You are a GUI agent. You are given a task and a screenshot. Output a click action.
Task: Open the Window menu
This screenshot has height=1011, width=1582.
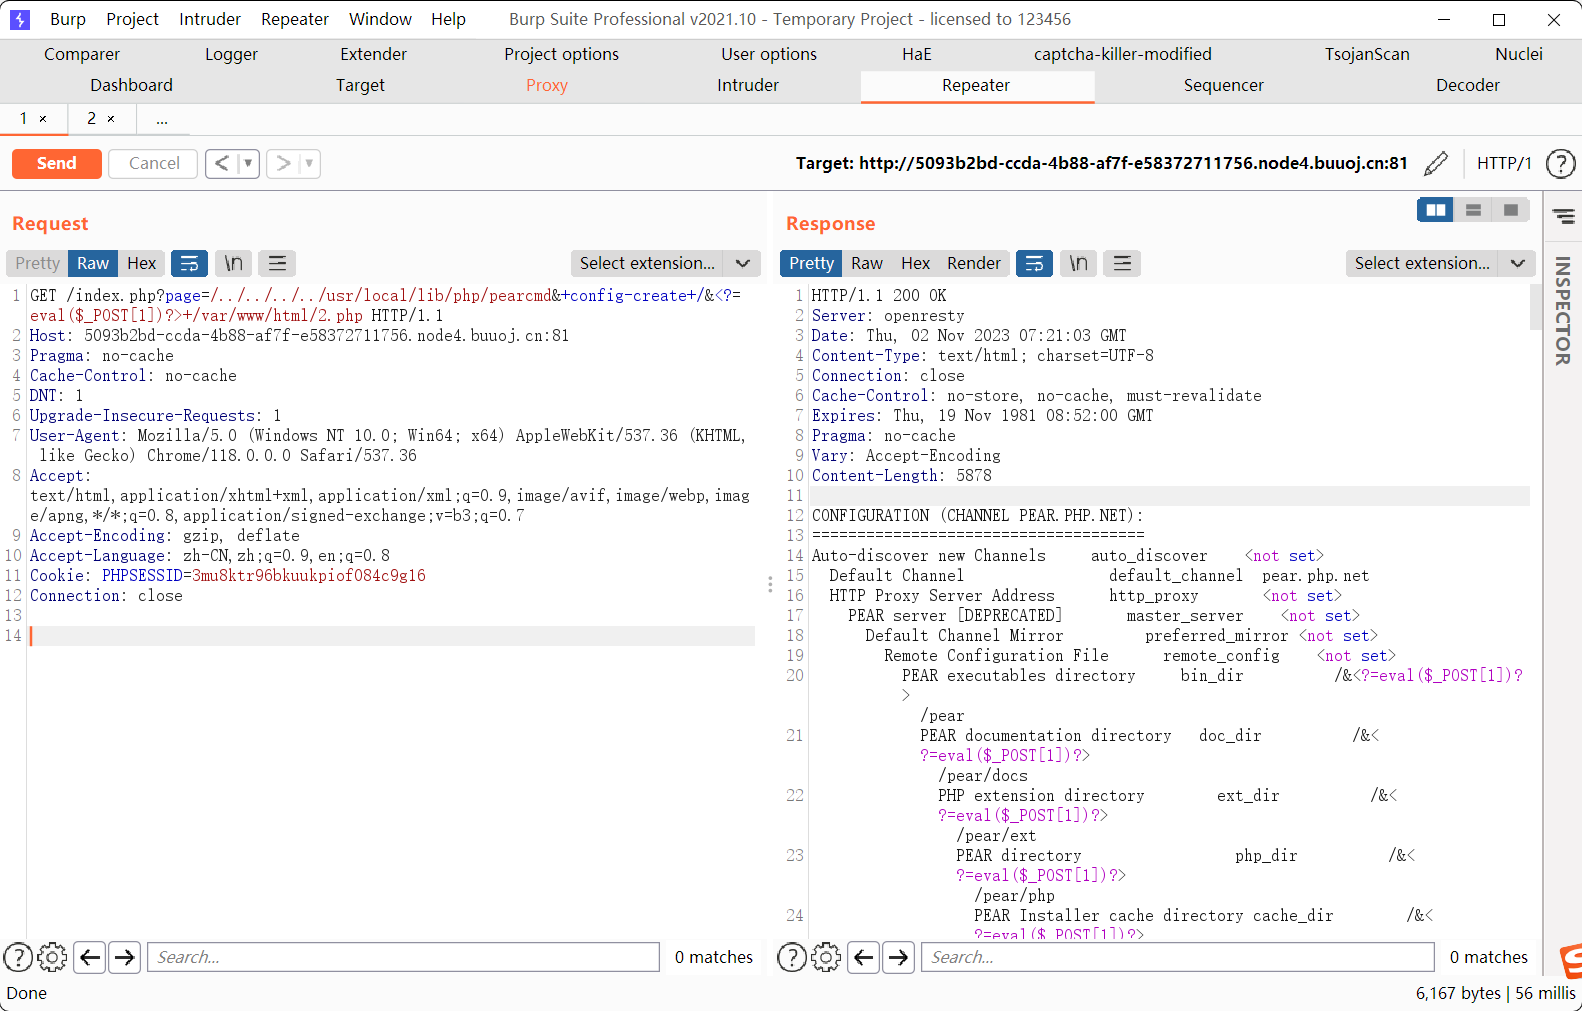coord(380,19)
